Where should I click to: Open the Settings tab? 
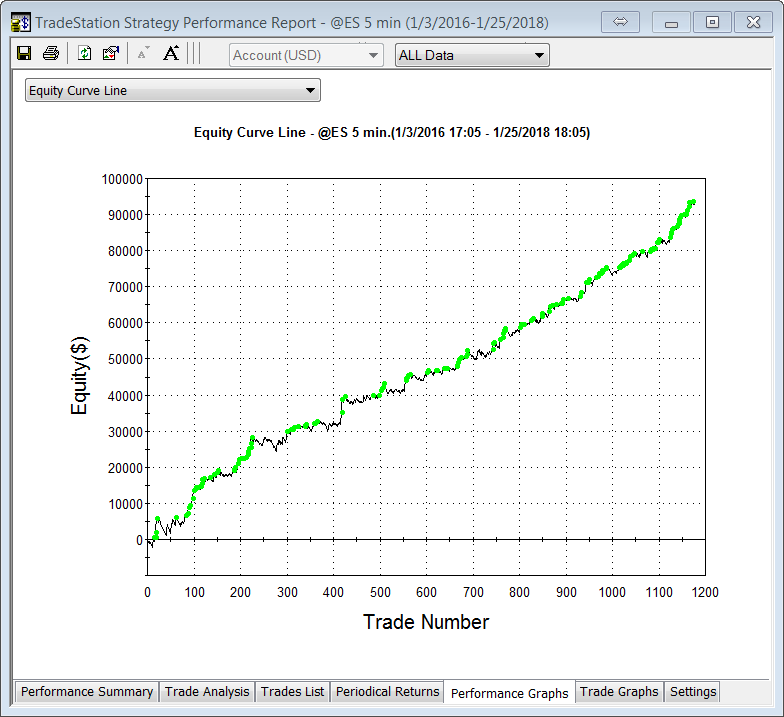click(x=693, y=692)
